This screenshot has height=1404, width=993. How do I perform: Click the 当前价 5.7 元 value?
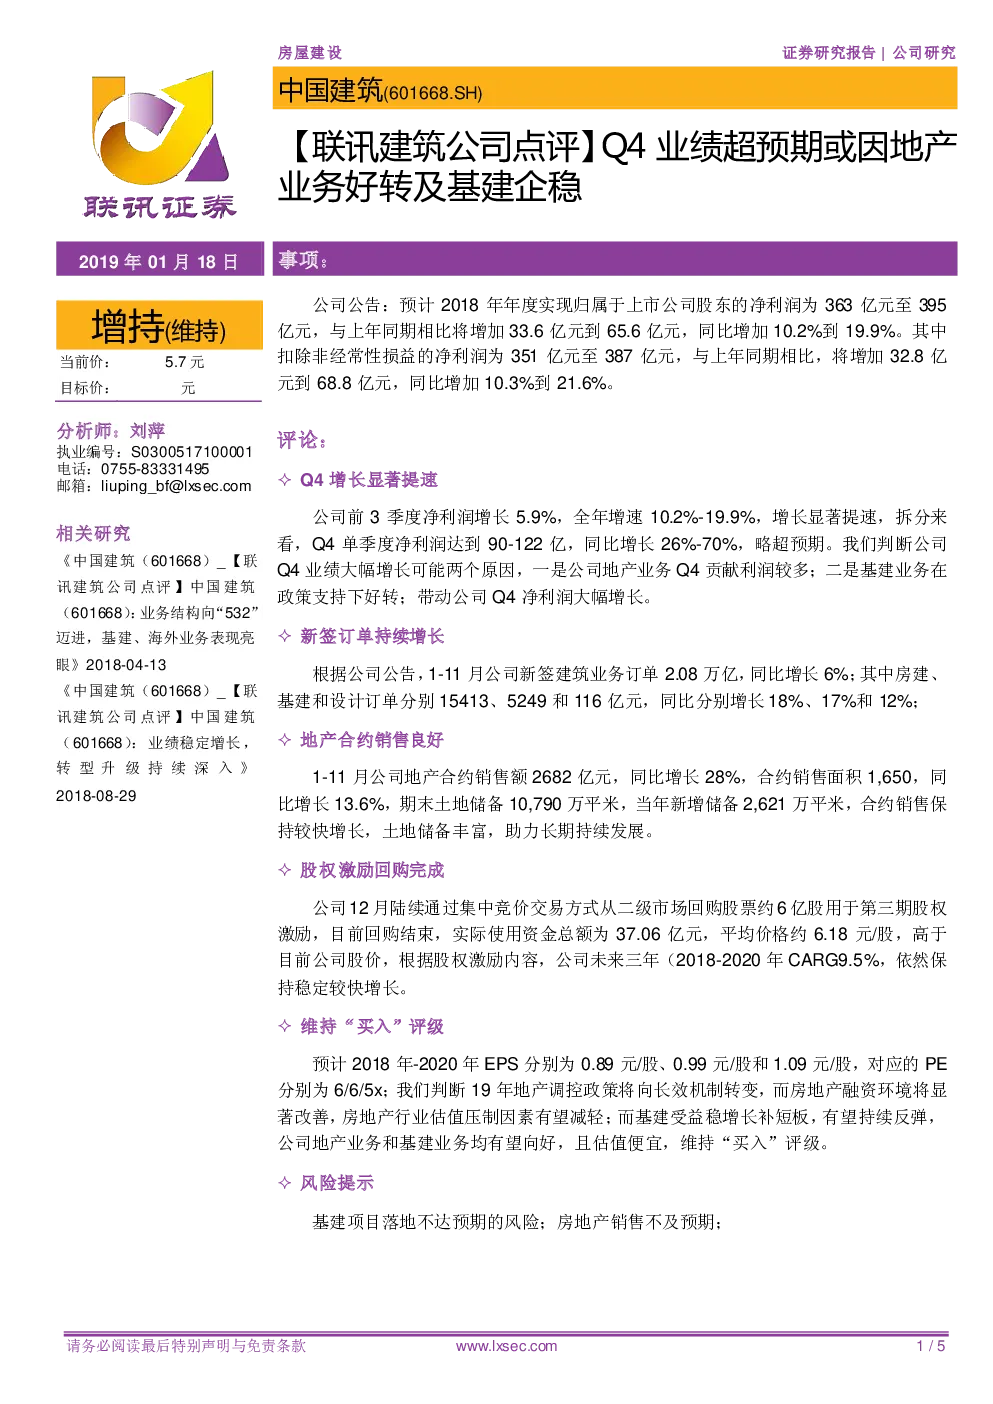(184, 362)
